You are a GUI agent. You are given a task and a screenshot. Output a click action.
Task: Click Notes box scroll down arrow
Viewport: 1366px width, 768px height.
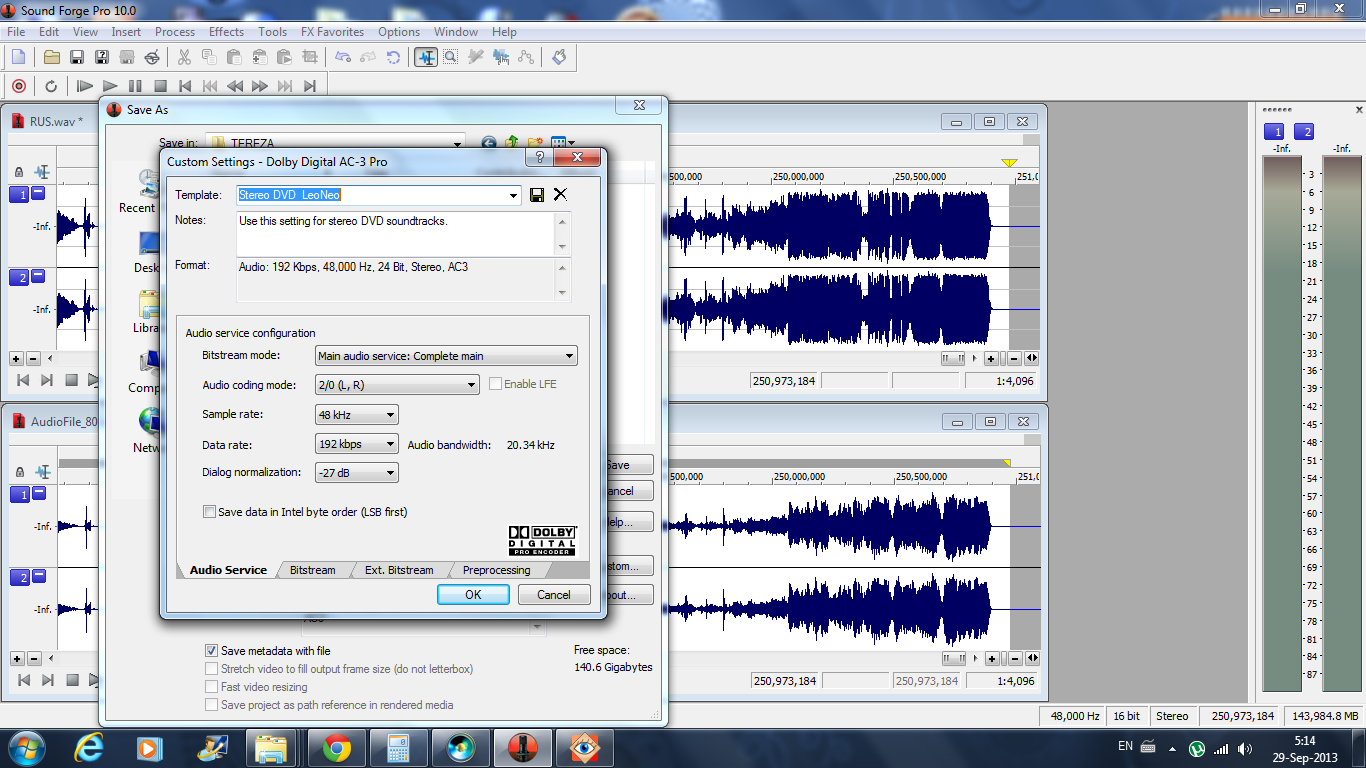(x=563, y=247)
